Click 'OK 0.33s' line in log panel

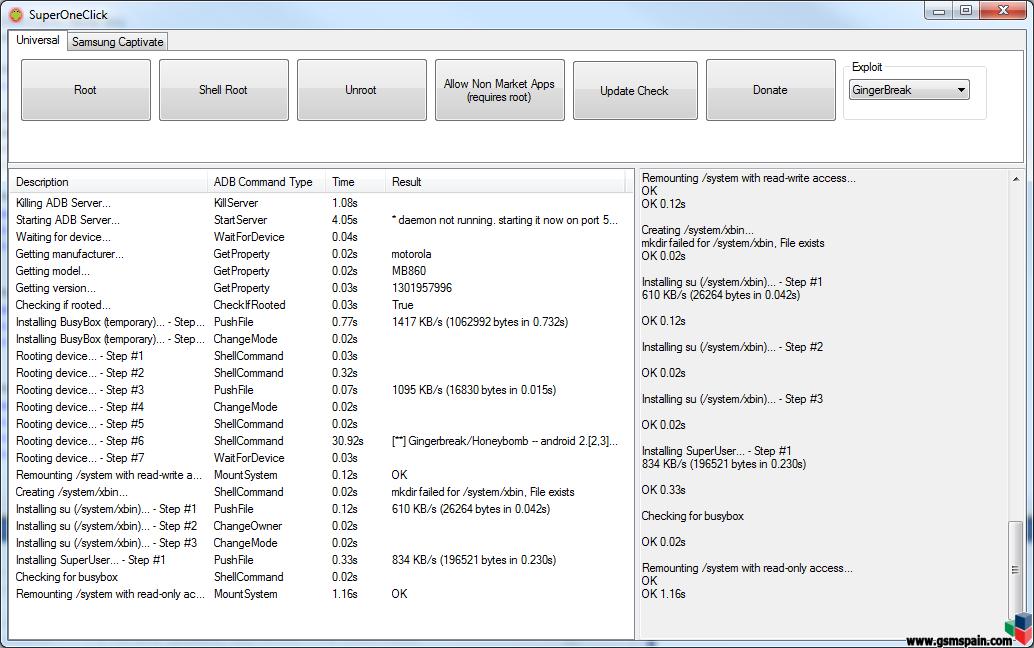663,490
